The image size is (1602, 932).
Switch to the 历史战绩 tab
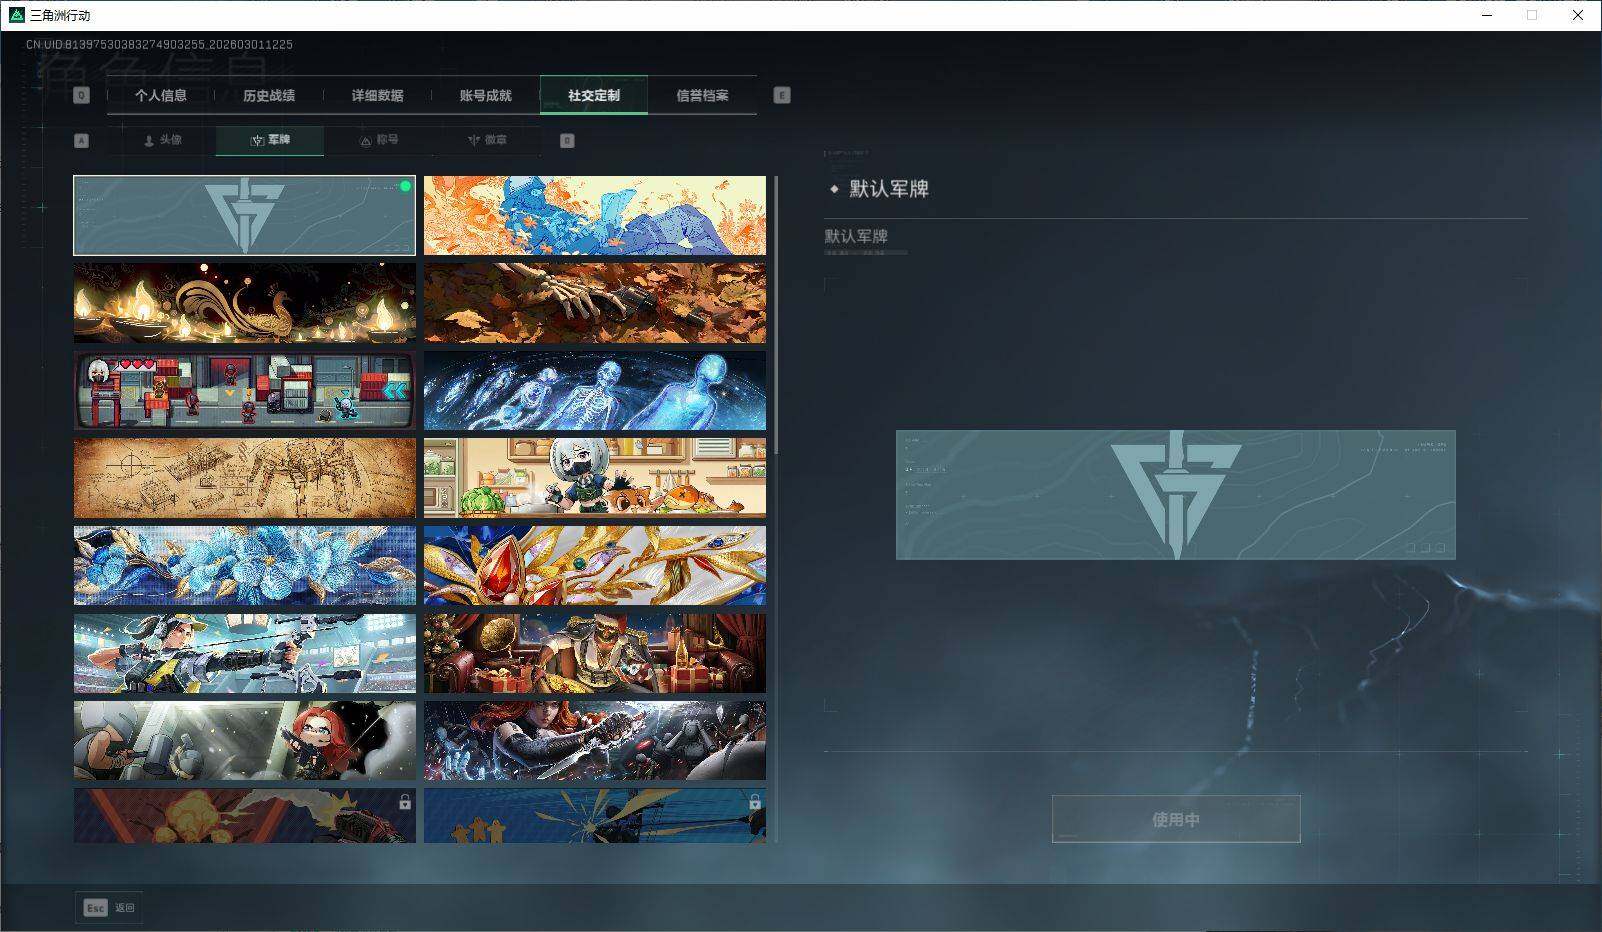coord(269,96)
